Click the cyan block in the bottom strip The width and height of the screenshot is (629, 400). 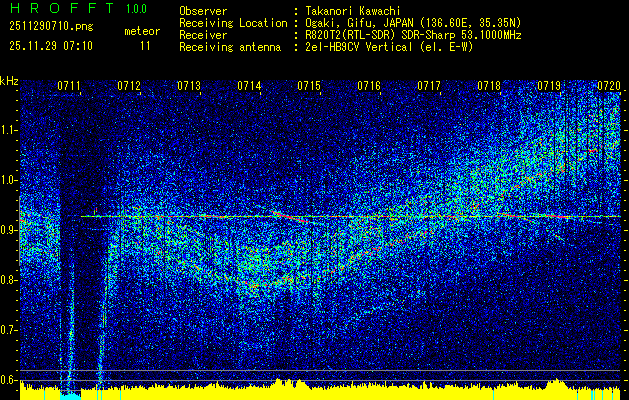pos(70,396)
